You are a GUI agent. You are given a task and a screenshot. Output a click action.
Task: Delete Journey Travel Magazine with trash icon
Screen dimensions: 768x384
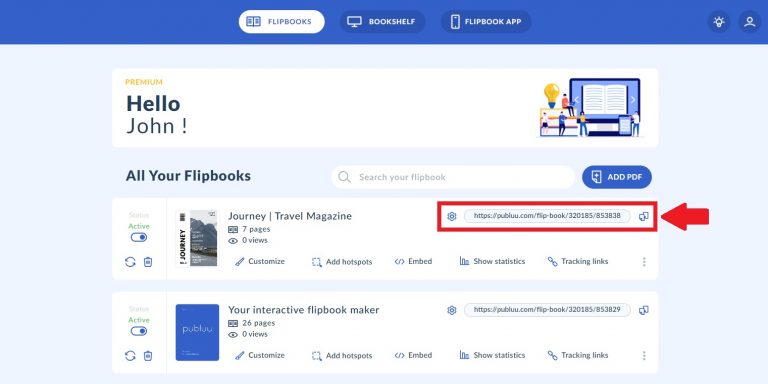pyautogui.click(x=148, y=262)
